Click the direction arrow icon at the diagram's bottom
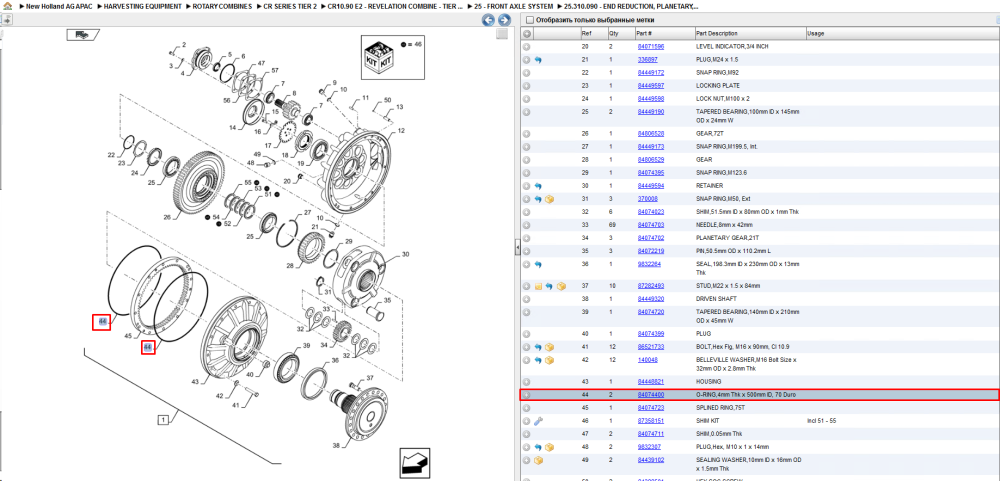This screenshot has height=481, width=1000. tap(416, 462)
